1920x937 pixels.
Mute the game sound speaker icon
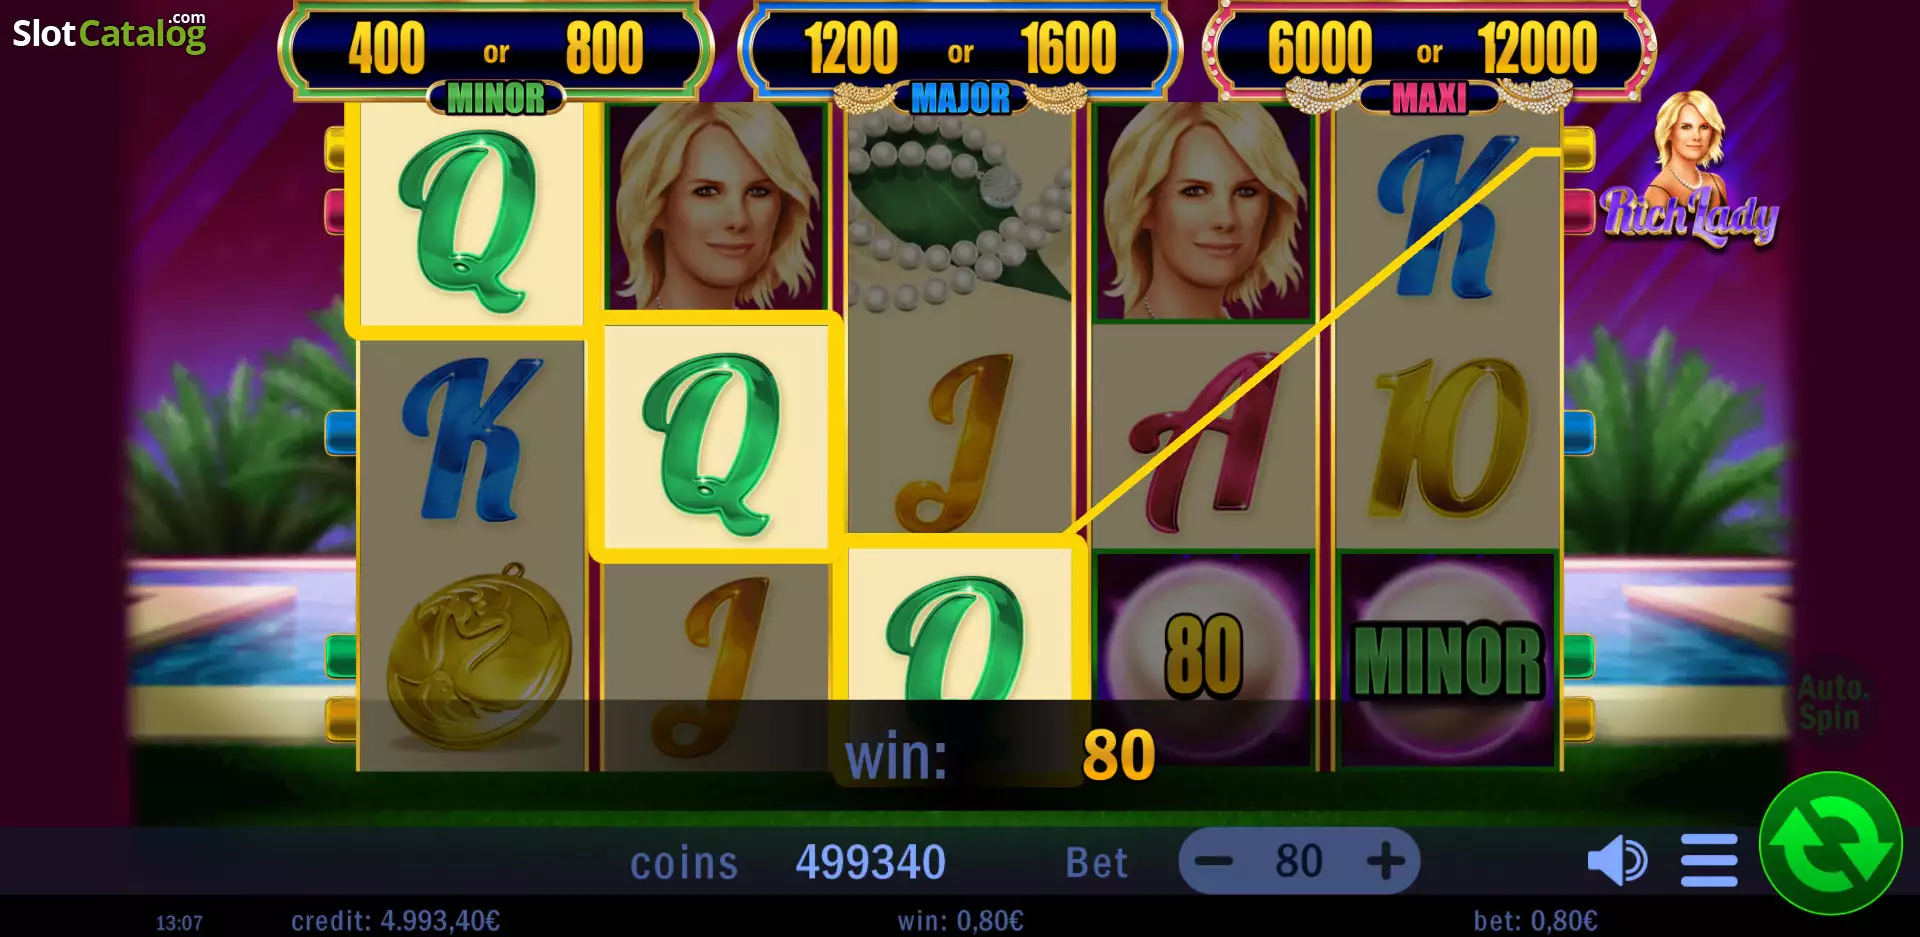point(1617,861)
